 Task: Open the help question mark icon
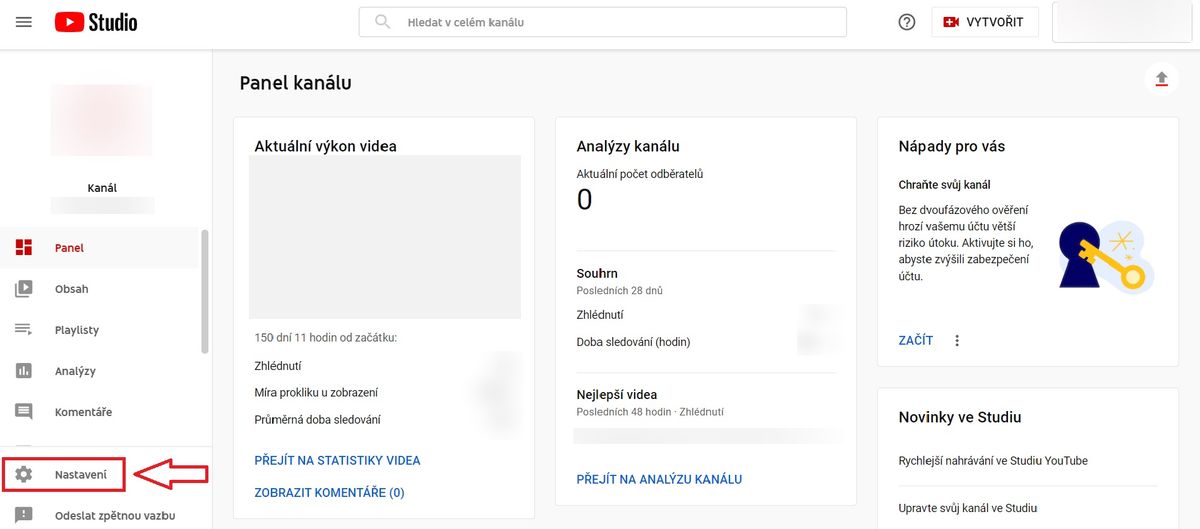click(907, 22)
